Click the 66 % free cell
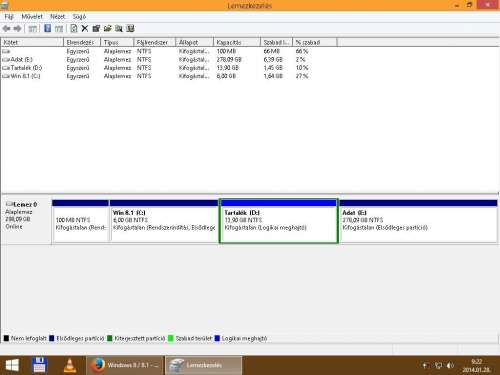 coord(302,51)
